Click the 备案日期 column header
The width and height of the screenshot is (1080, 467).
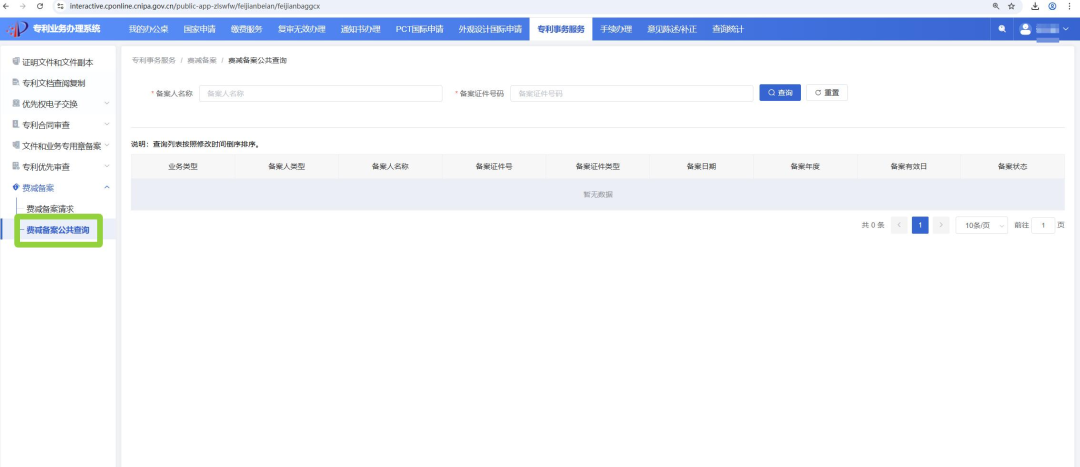coord(701,167)
